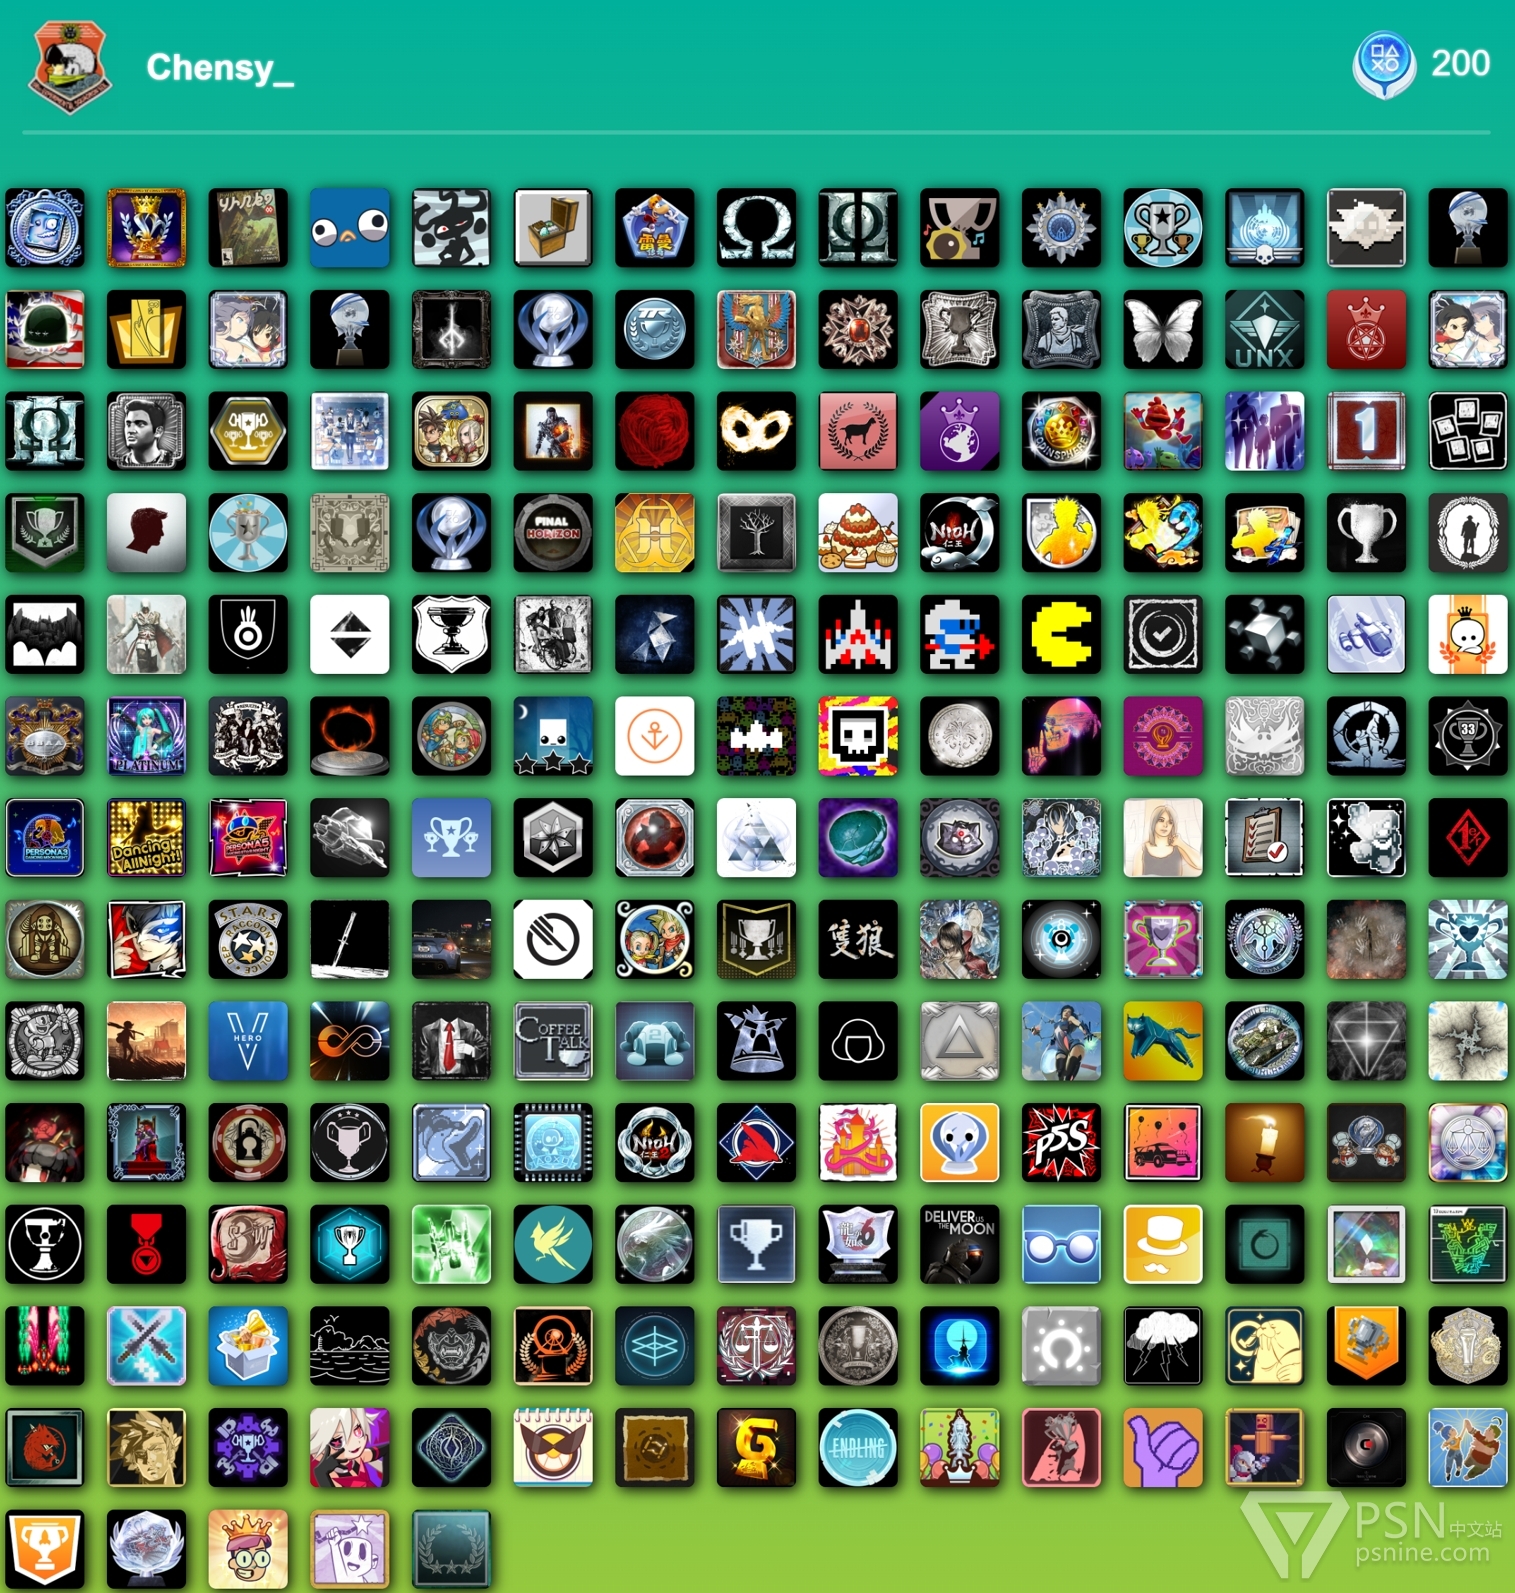Click the golden G trophy icon
Viewport: 1515px width, 1593px height.
[x=756, y=1447]
